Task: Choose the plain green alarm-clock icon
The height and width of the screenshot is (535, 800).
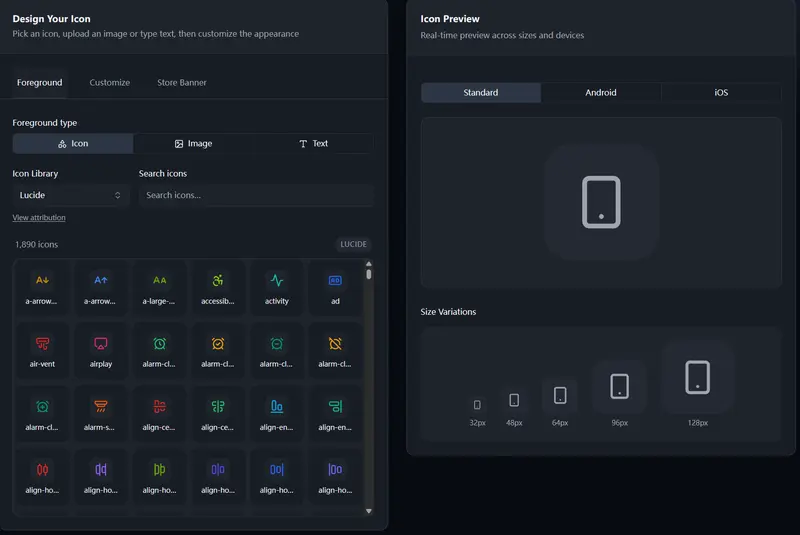Action: point(159,351)
